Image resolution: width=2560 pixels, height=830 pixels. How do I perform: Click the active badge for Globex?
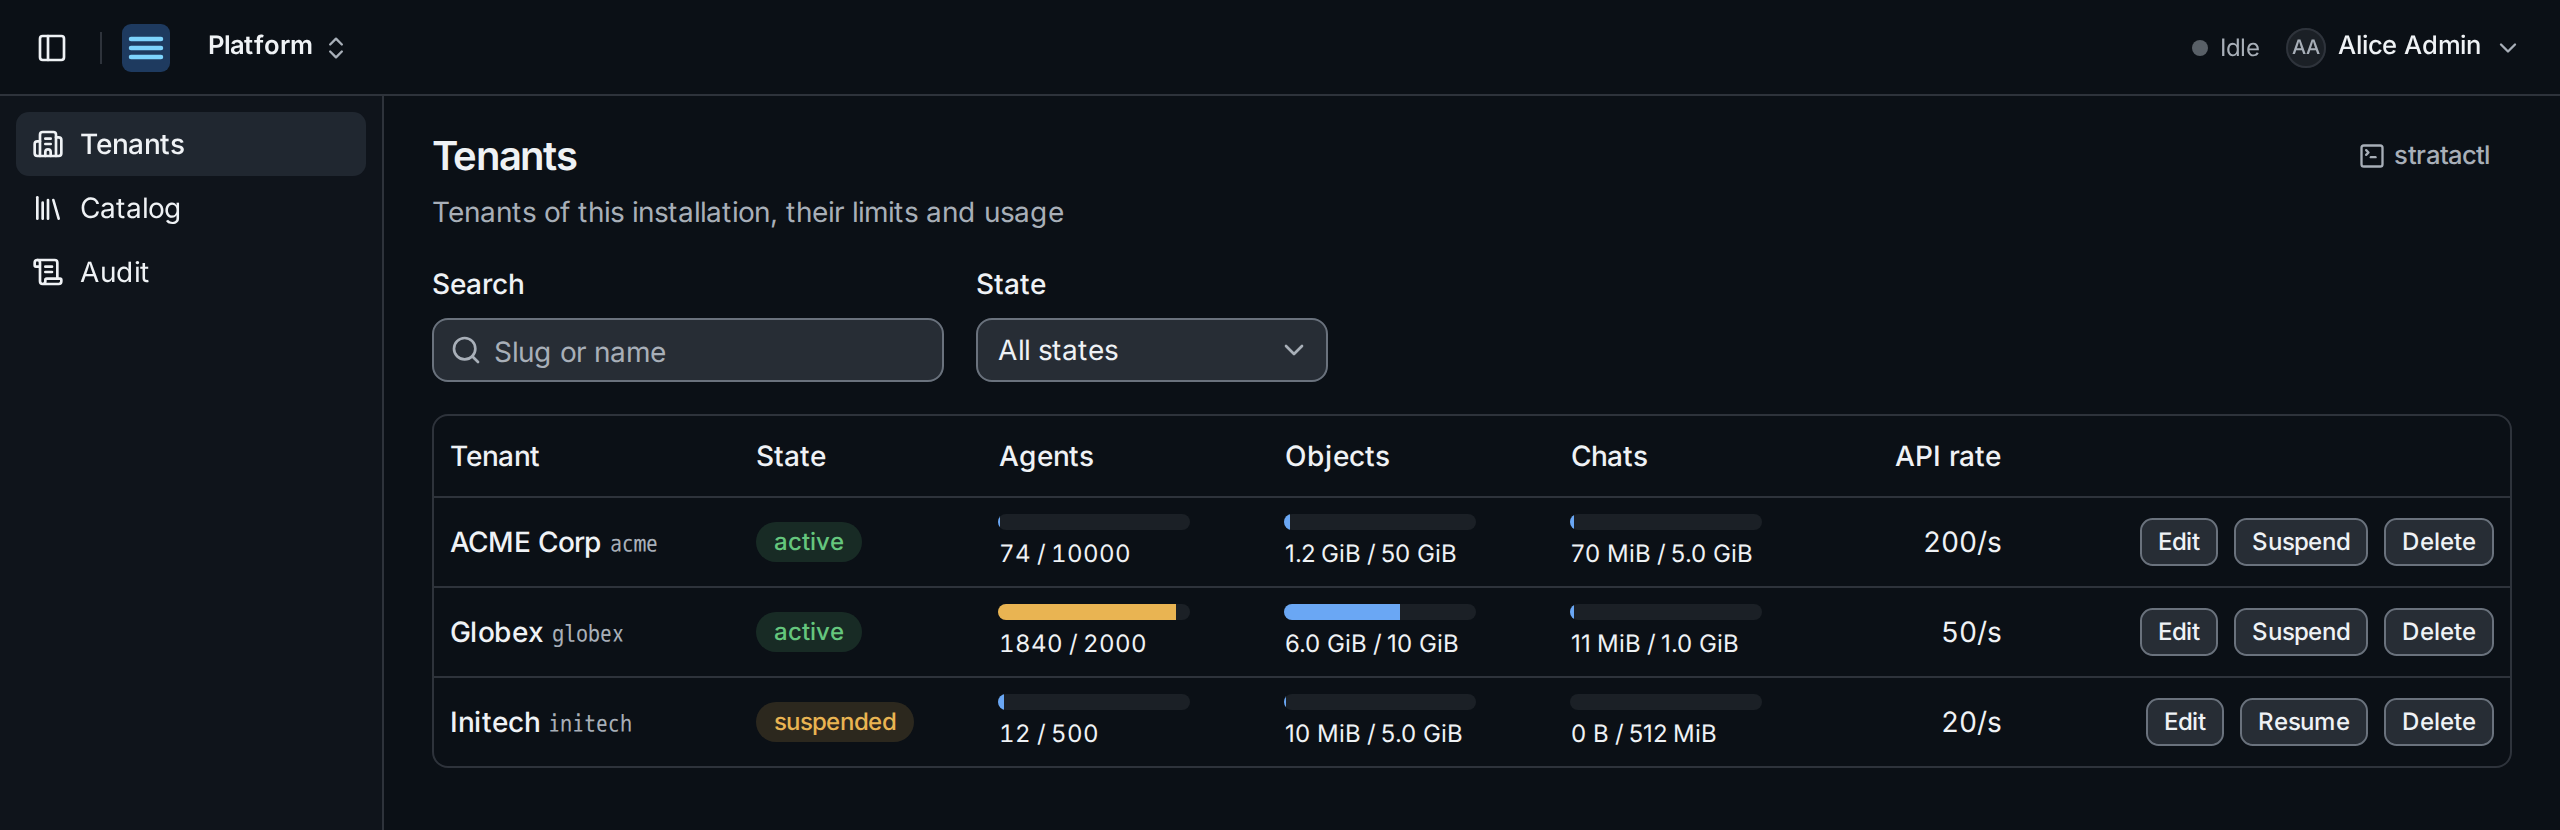click(808, 632)
